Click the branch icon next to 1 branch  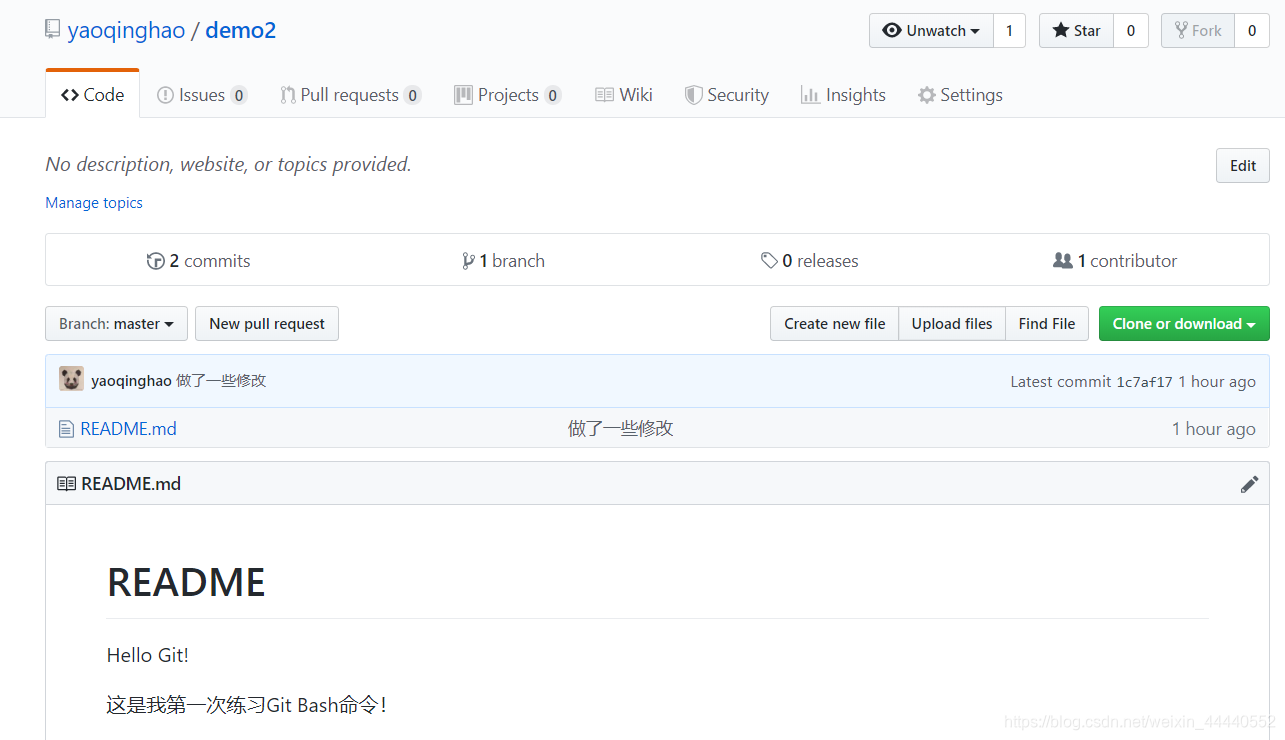coord(468,261)
